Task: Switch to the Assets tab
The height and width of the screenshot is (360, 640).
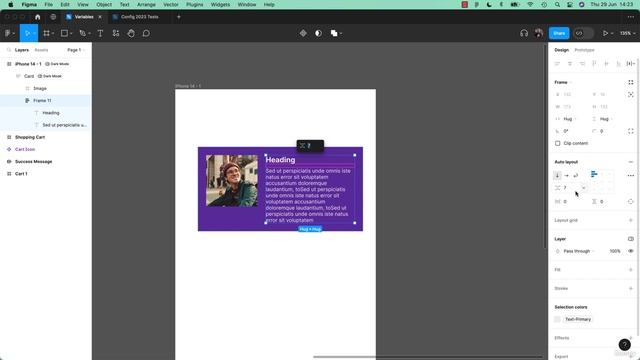Action: [x=41, y=50]
